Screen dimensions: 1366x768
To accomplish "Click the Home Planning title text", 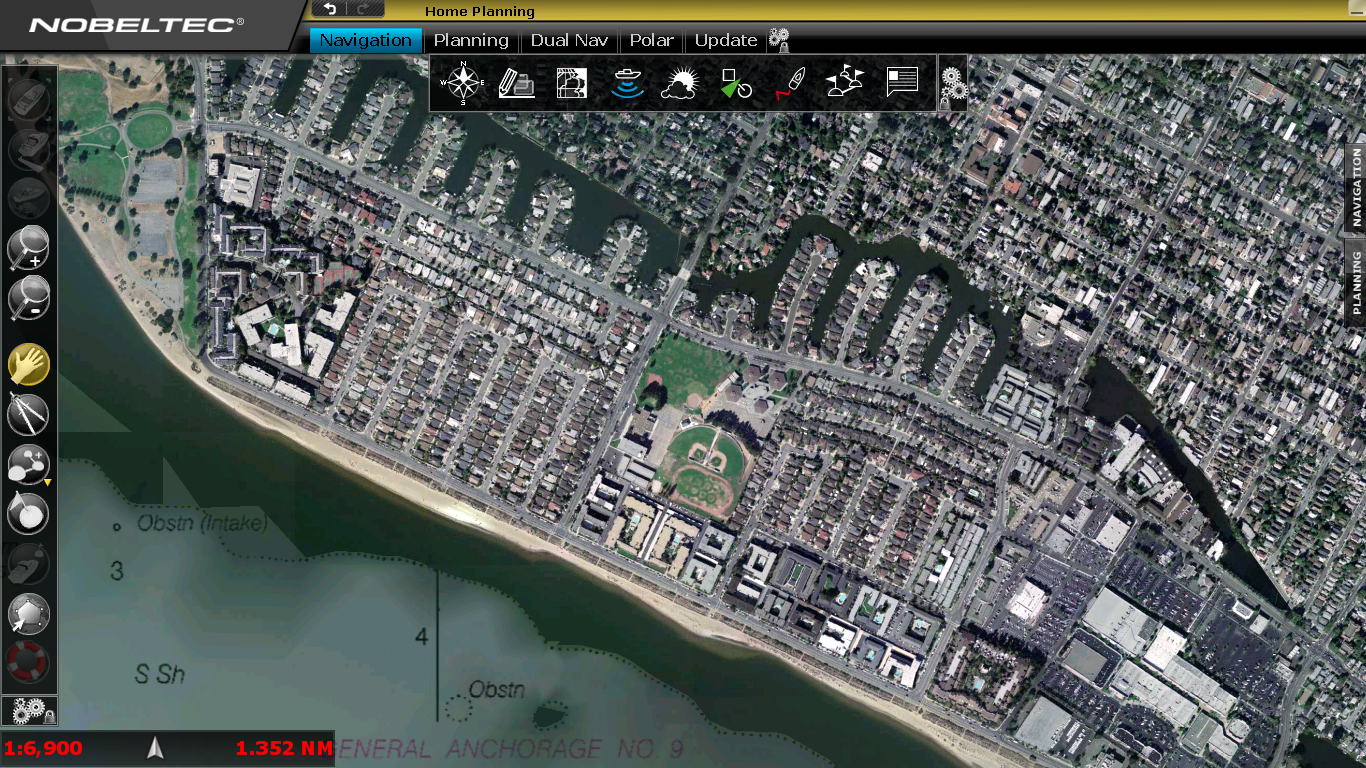I will tap(480, 12).
